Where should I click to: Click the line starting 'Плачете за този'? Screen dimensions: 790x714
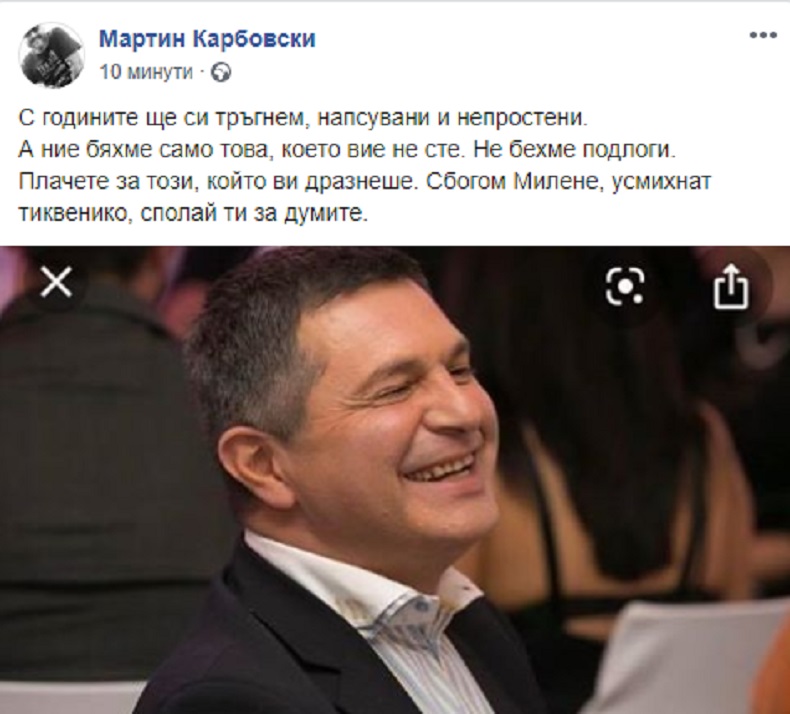pyautogui.click(x=365, y=182)
